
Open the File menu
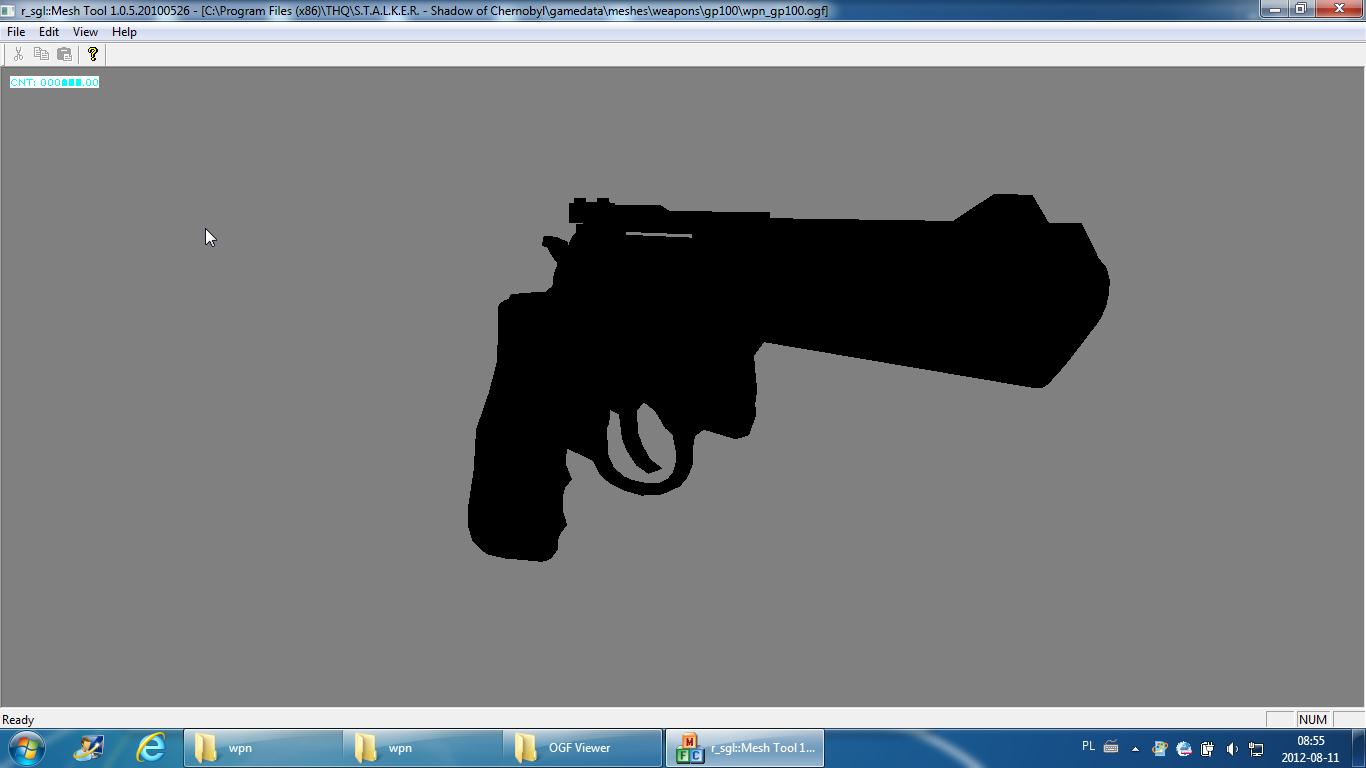(x=16, y=32)
